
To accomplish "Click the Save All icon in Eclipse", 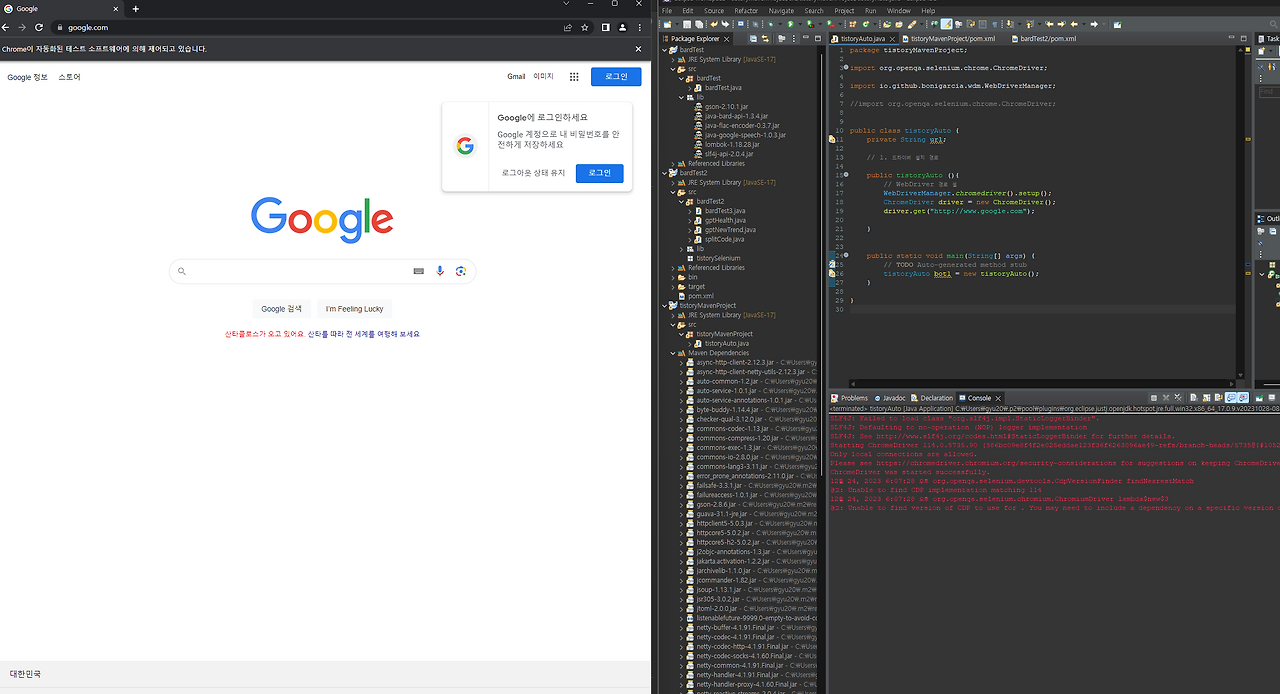I will [x=699, y=25].
